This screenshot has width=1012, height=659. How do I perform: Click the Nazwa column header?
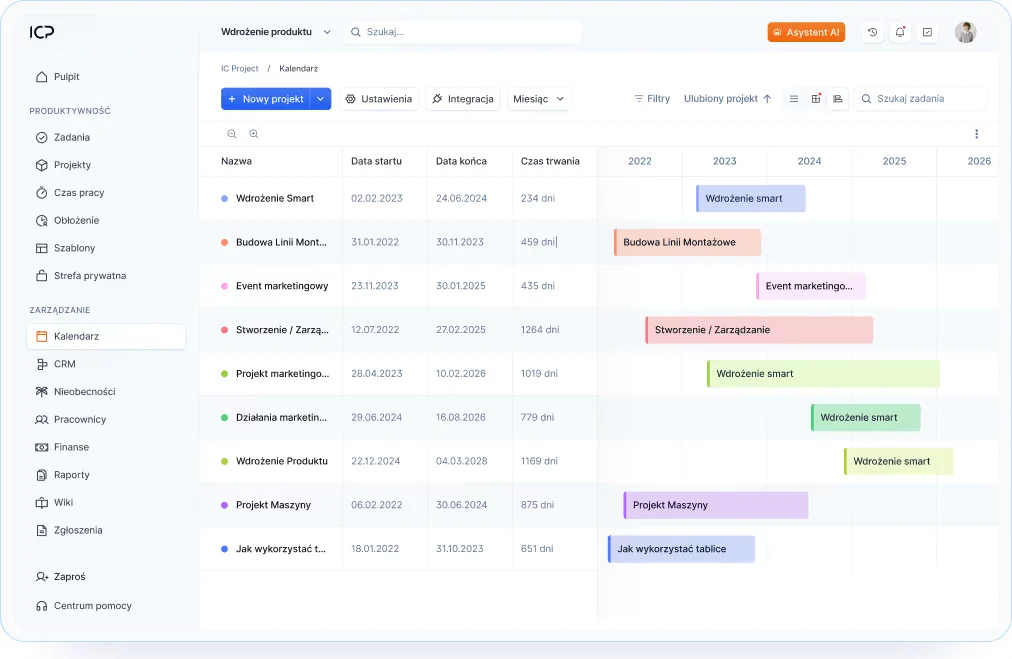coord(236,161)
